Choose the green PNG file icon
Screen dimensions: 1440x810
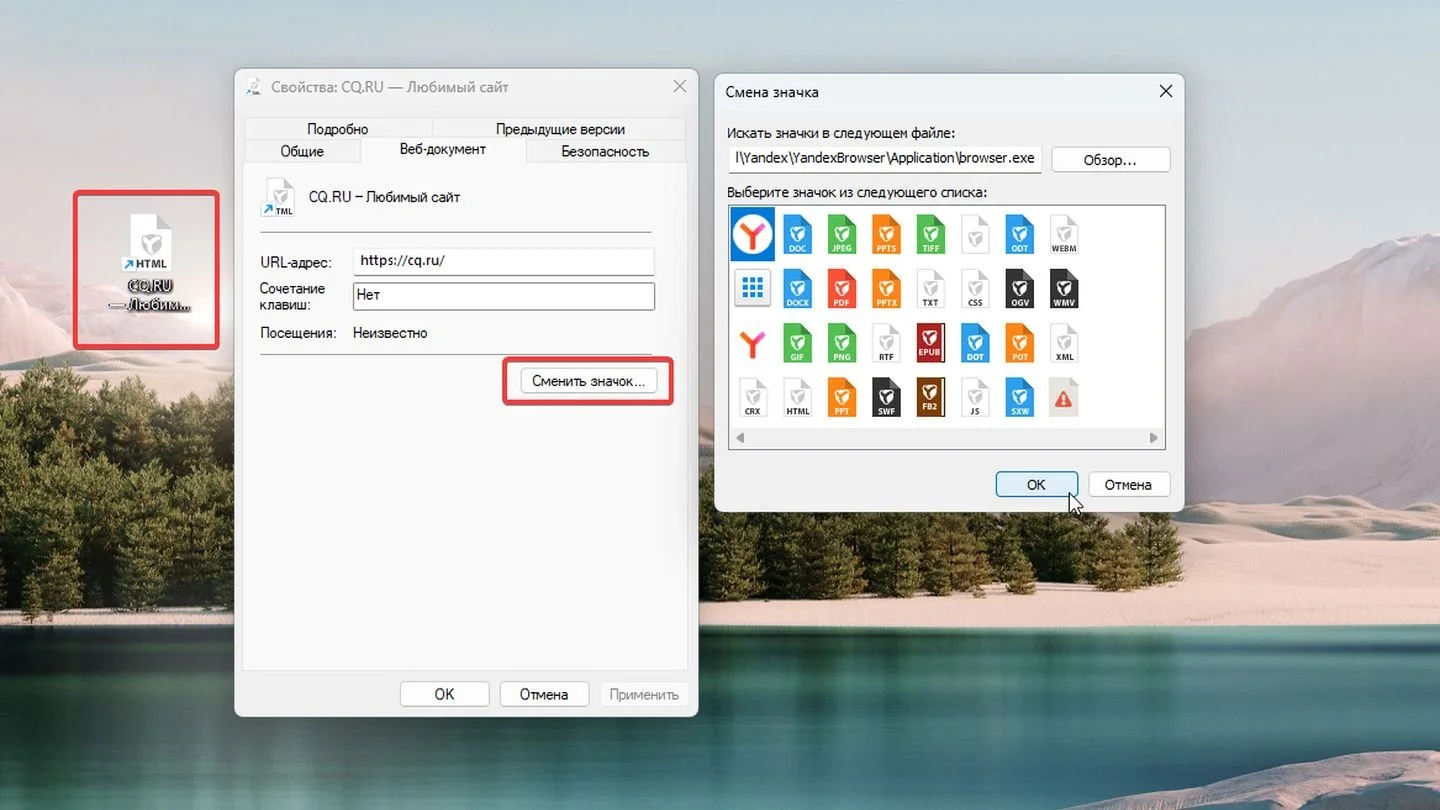point(842,343)
